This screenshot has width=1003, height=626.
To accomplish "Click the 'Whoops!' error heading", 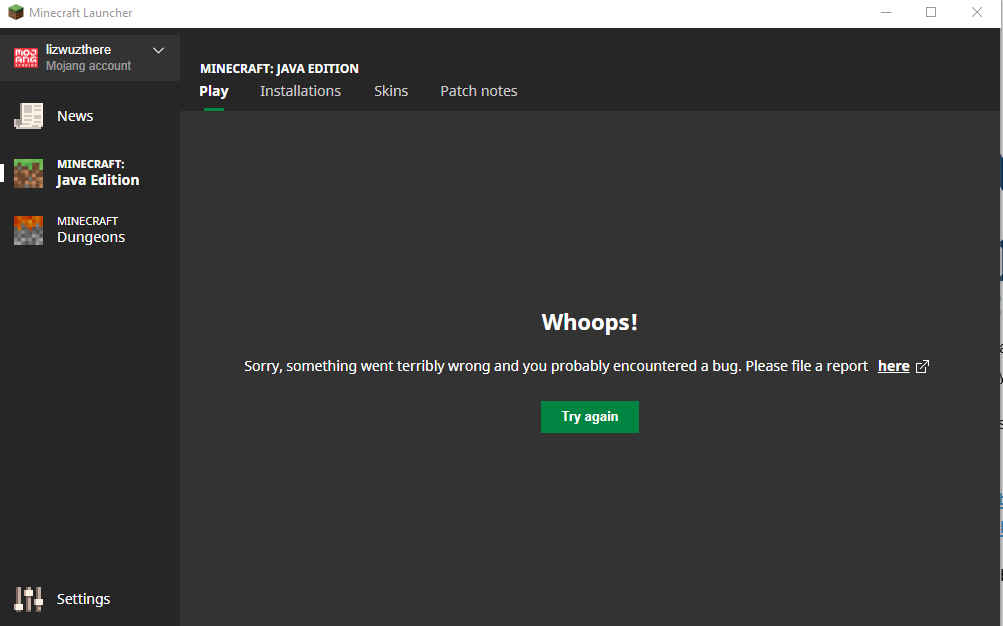I will [x=590, y=322].
